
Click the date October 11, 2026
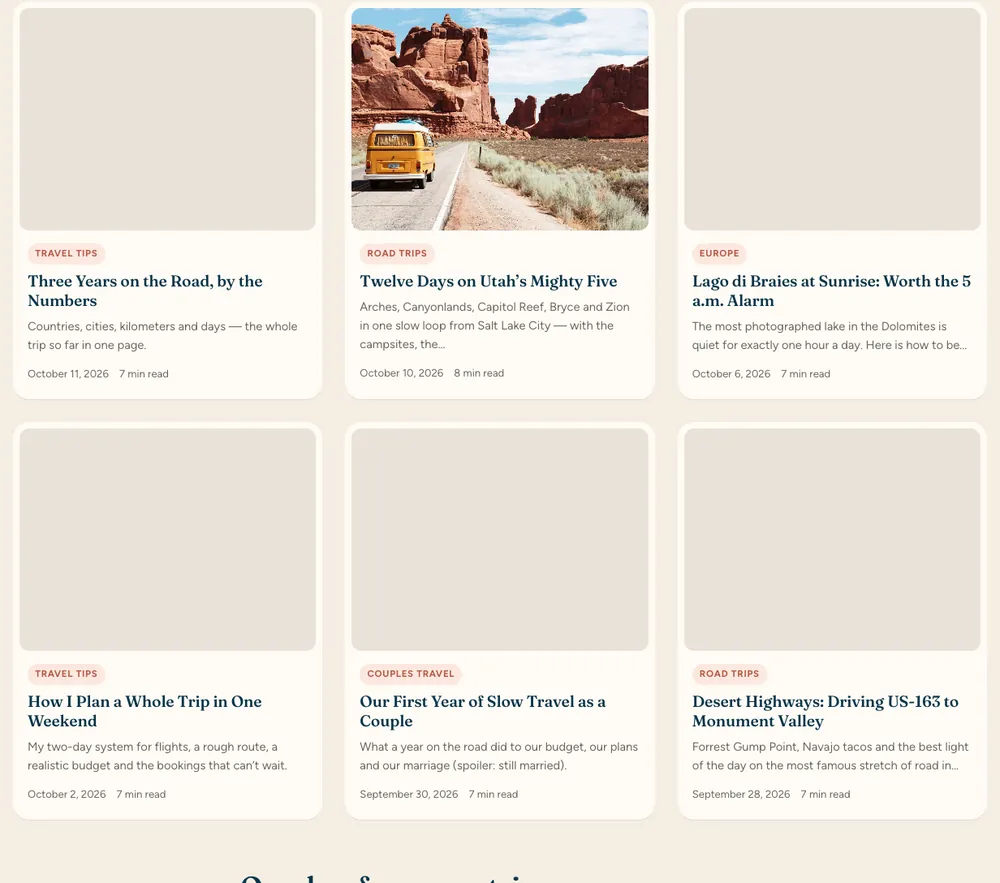coord(68,374)
